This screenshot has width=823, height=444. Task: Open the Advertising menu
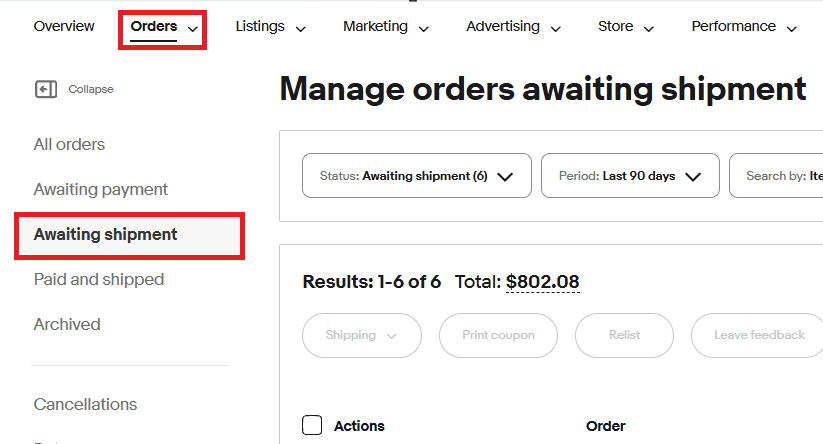(513, 27)
